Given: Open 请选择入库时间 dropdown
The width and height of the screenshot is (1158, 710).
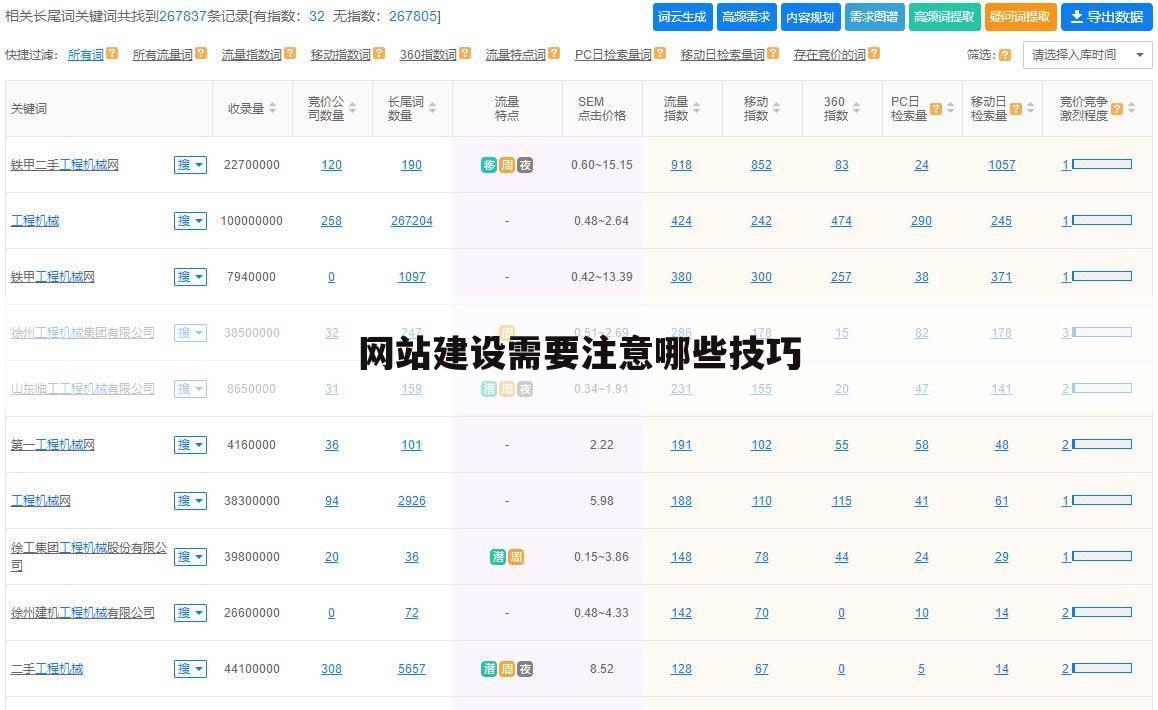Looking at the screenshot, I should [x=1087, y=55].
